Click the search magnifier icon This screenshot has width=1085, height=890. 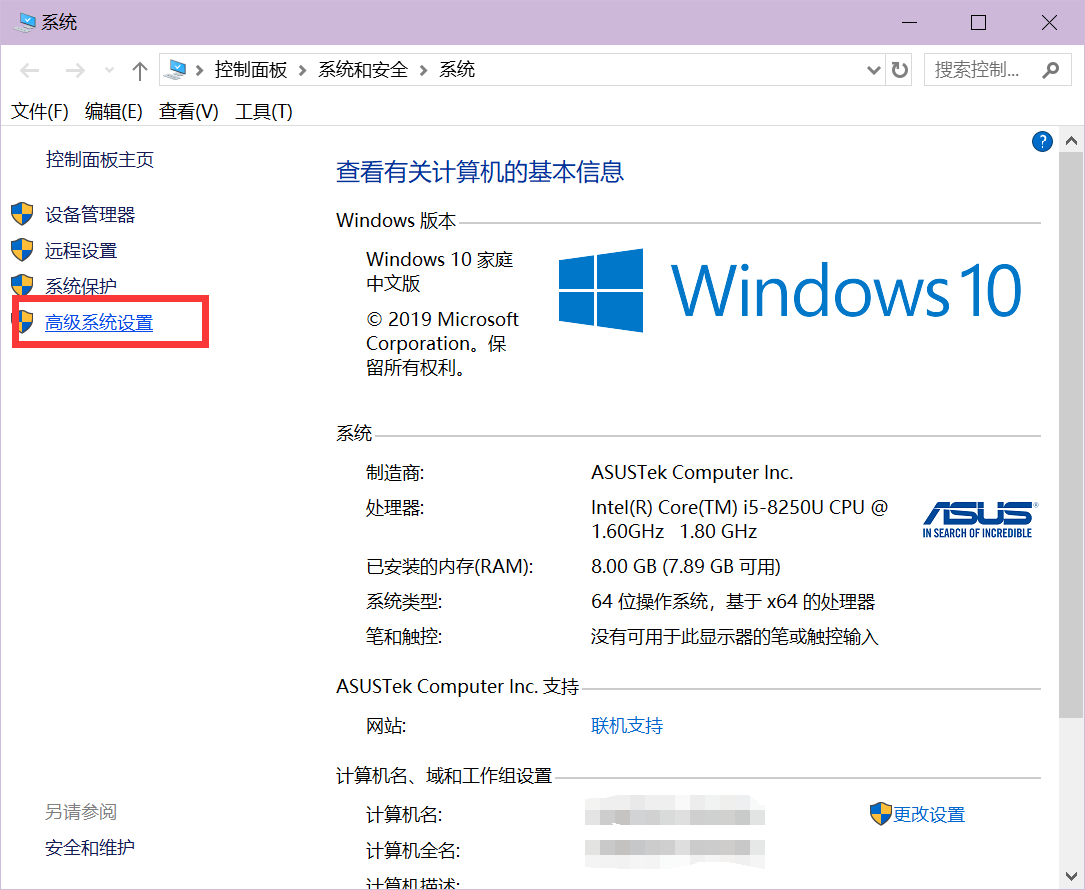[1051, 70]
